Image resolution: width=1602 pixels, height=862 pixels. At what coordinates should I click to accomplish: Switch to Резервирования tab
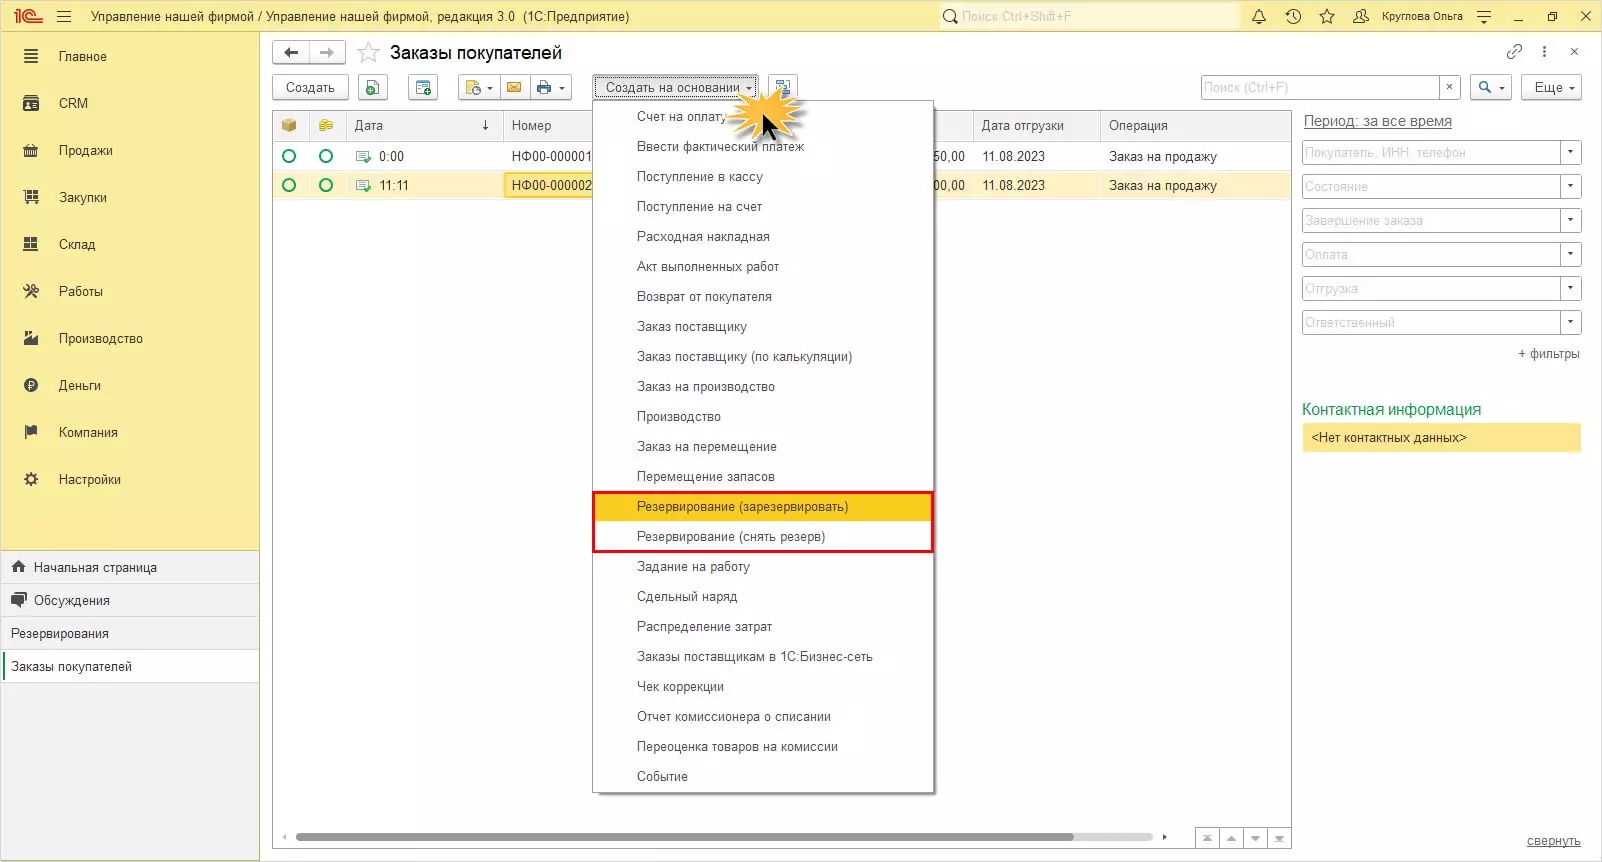pyautogui.click(x=130, y=634)
